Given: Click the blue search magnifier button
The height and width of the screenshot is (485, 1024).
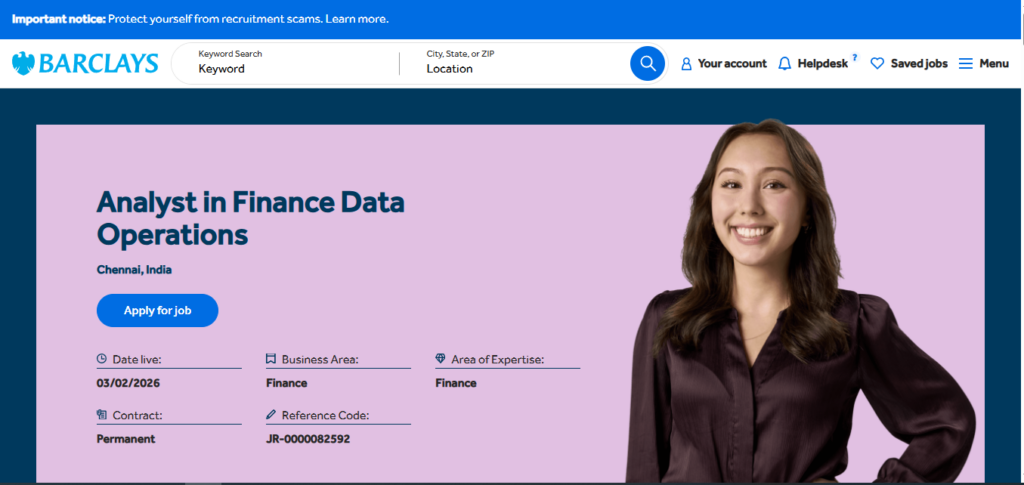Looking at the screenshot, I should click(x=647, y=63).
